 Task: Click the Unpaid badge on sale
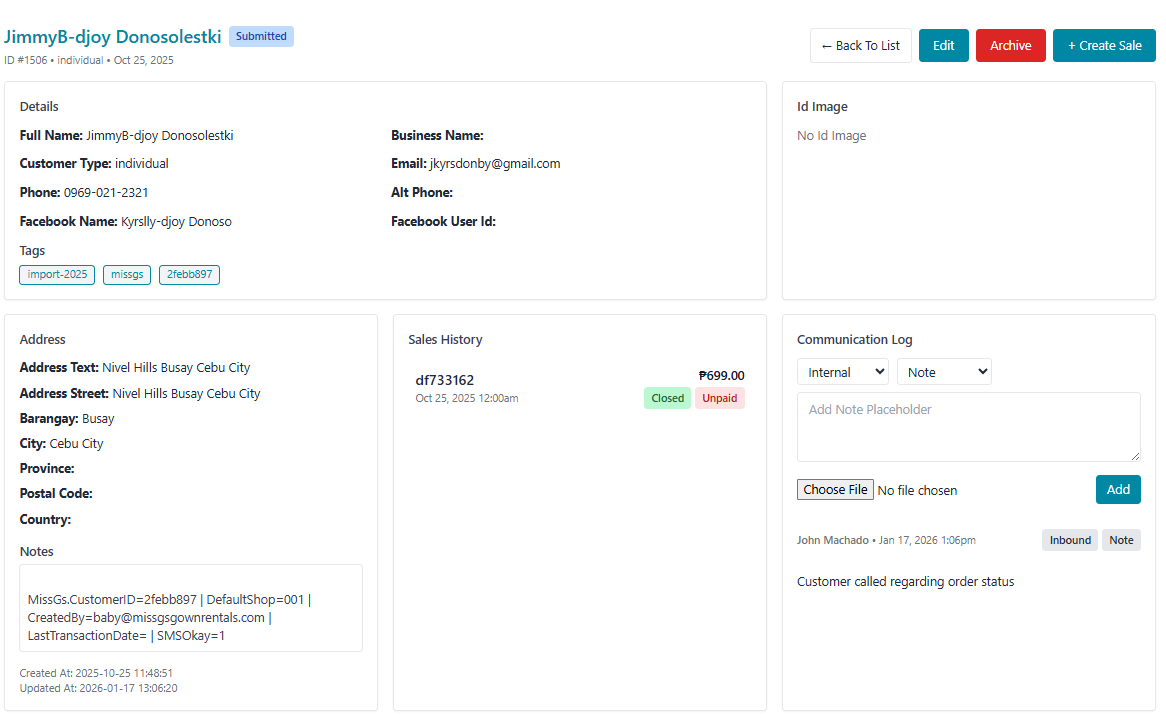click(x=719, y=398)
